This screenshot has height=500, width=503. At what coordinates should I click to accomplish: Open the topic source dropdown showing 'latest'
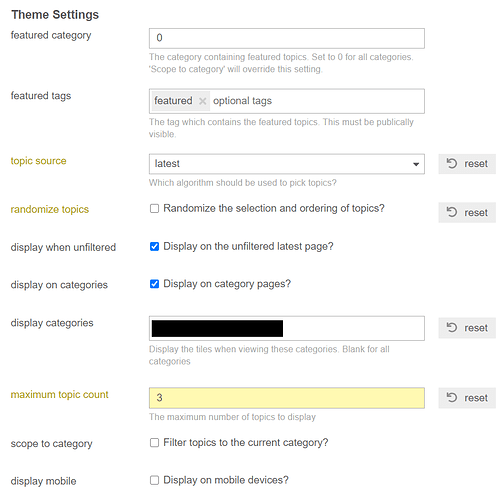(x=287, y=164)
